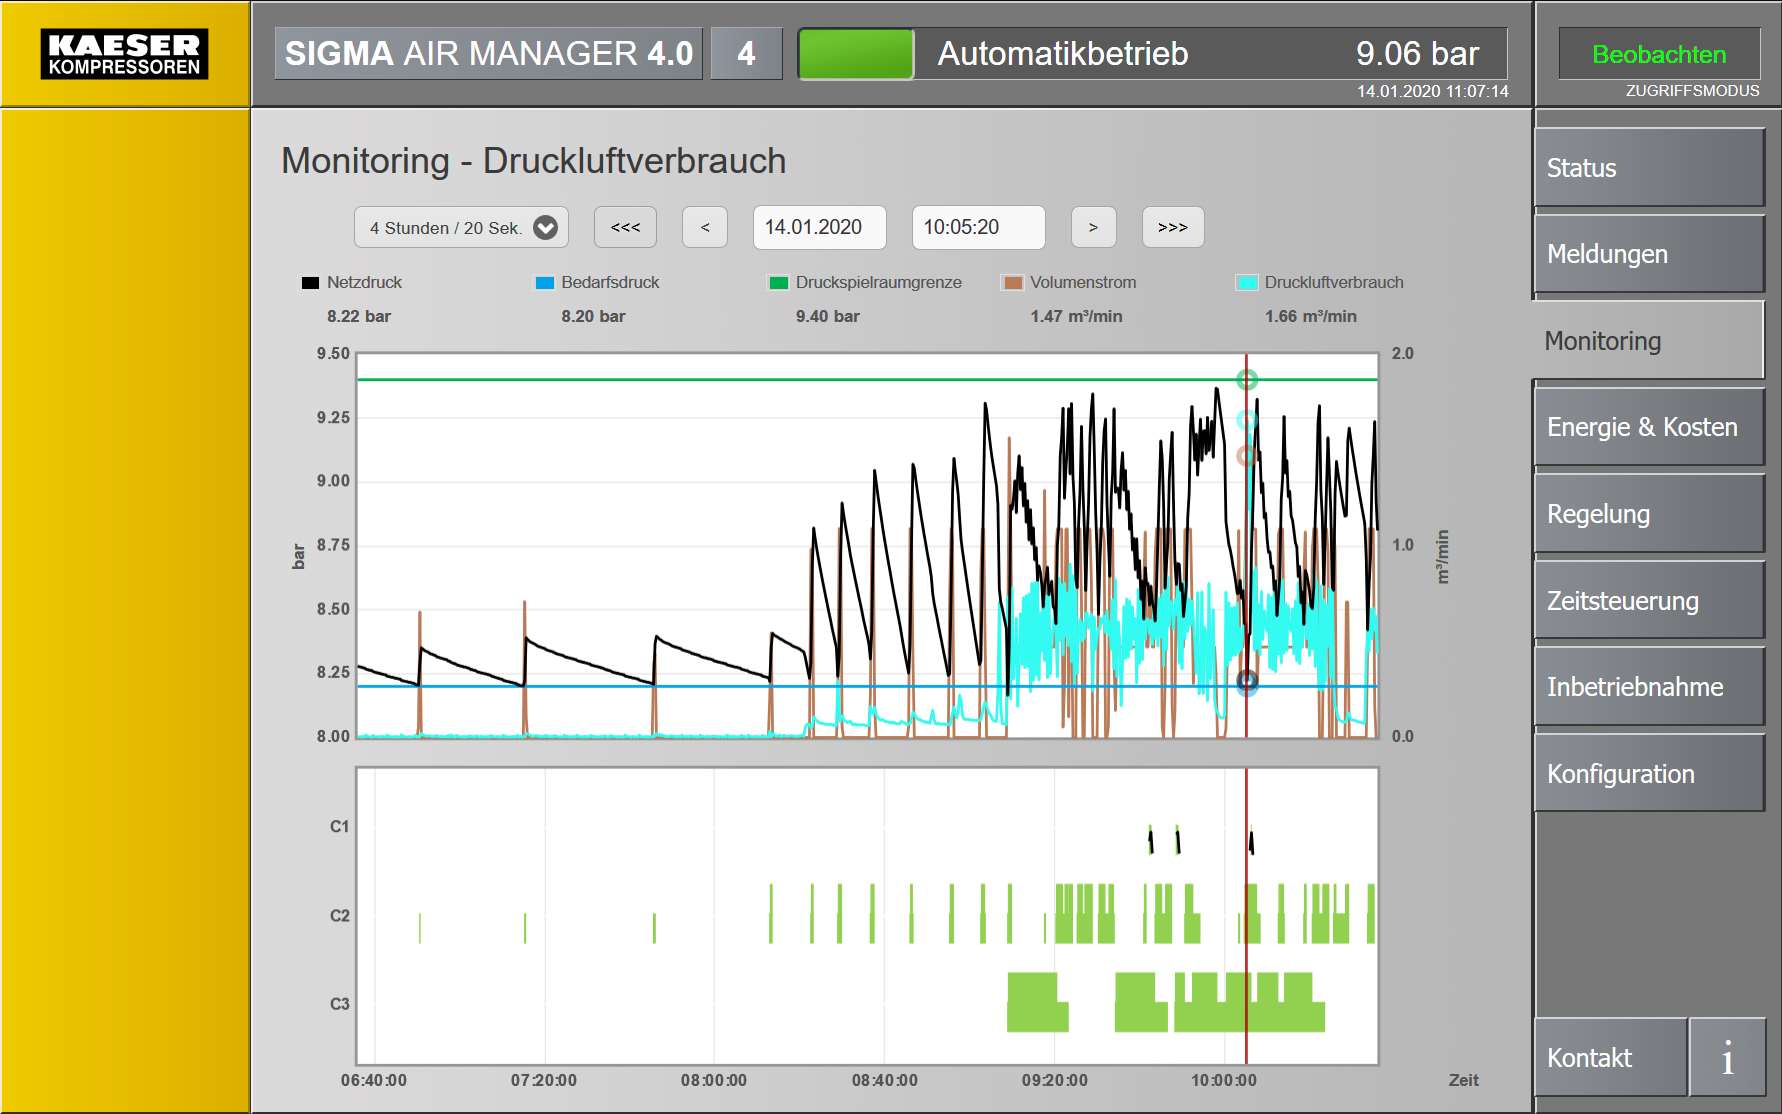Click the C1 compressor row label
This screenshot has width=1782, height=1114.
tap(340, 827)
